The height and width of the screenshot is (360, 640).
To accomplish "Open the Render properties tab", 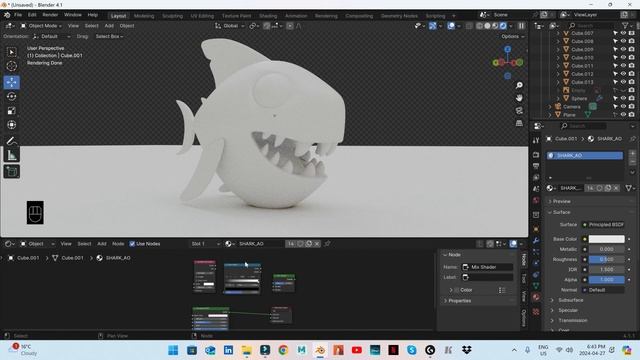I will pyautogui.click(x=536, y=155).
